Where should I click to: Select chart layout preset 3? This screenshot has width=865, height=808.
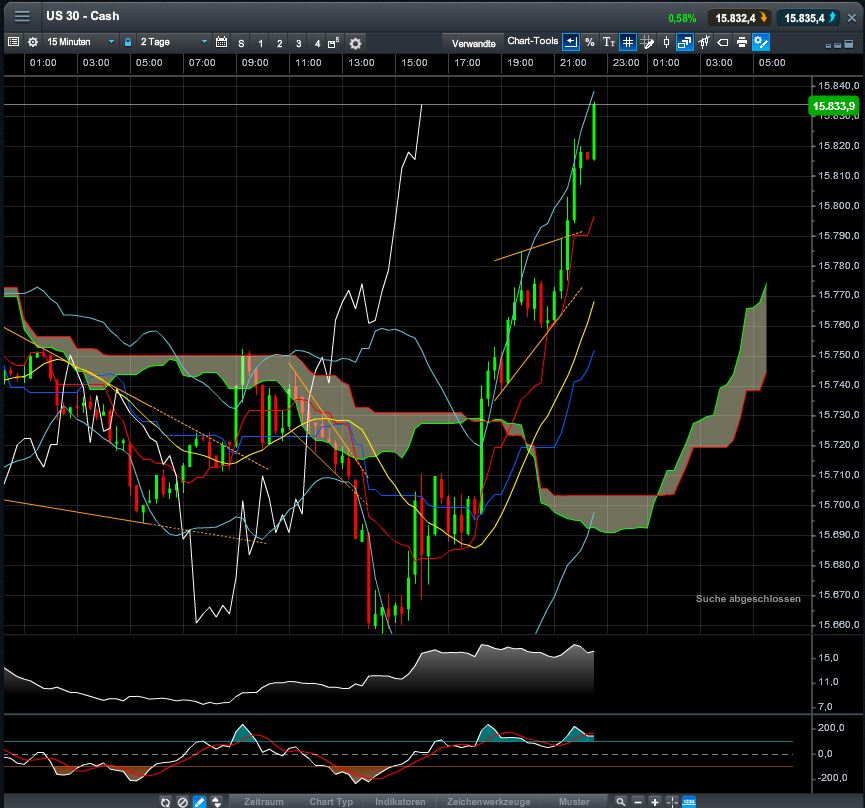click(x=298, y=43)
